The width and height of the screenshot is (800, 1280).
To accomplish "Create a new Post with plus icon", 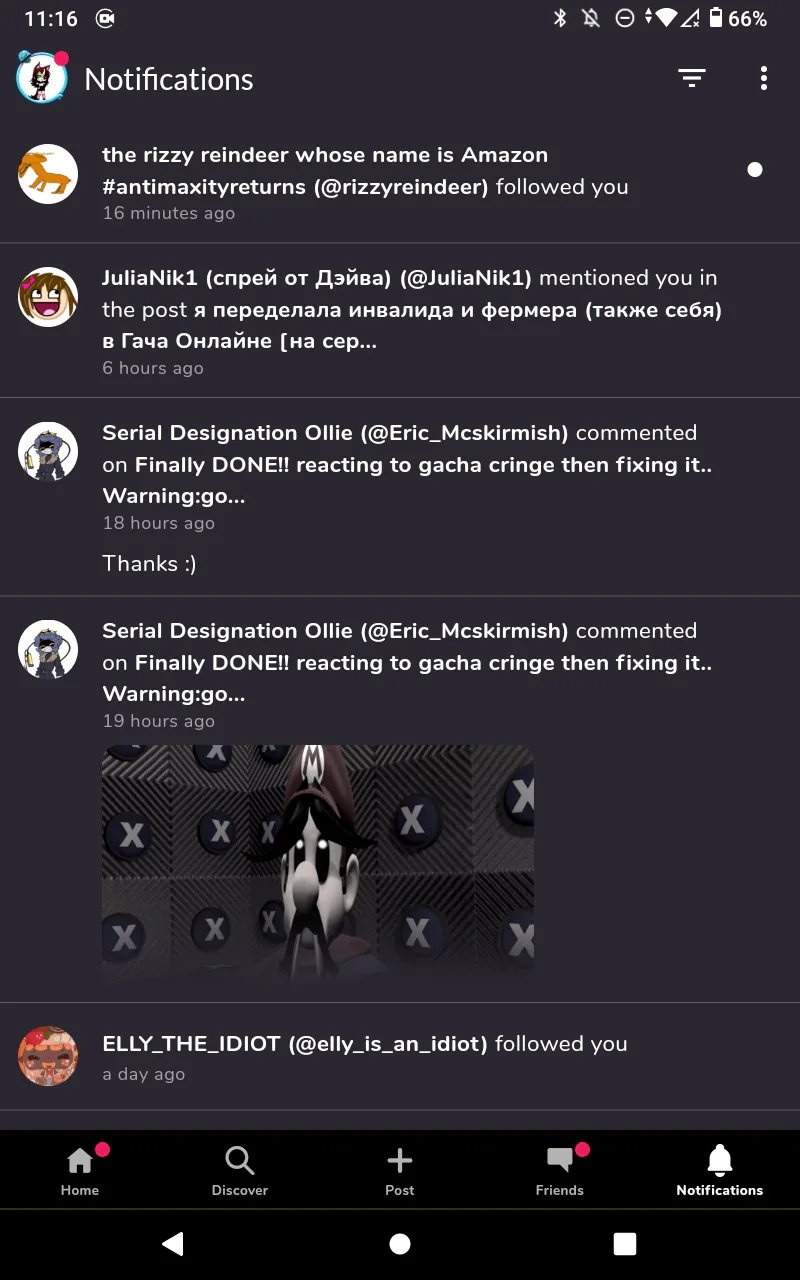I will (x=400, y=1170).
